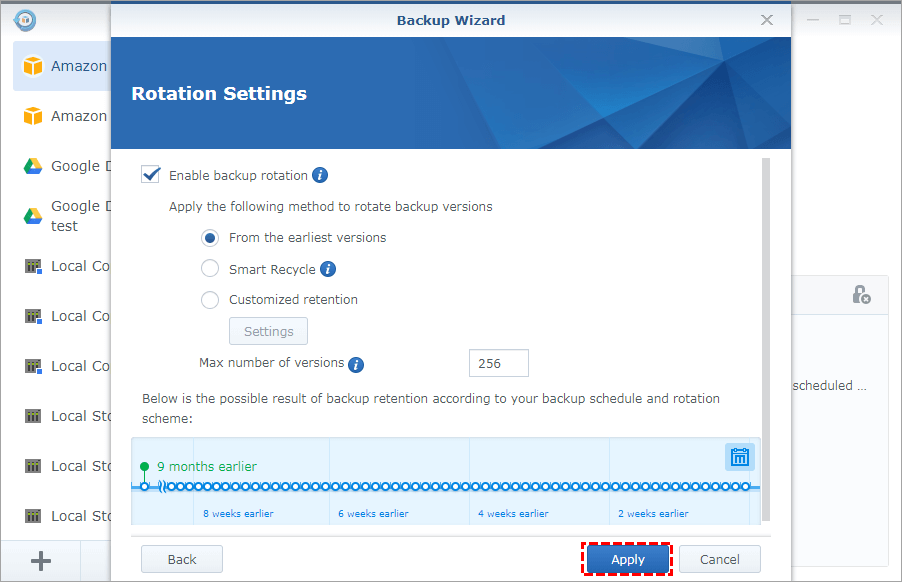902x582 pixels.
Task: Click the lock icon in the background window
Action: [x=861, y=294]
